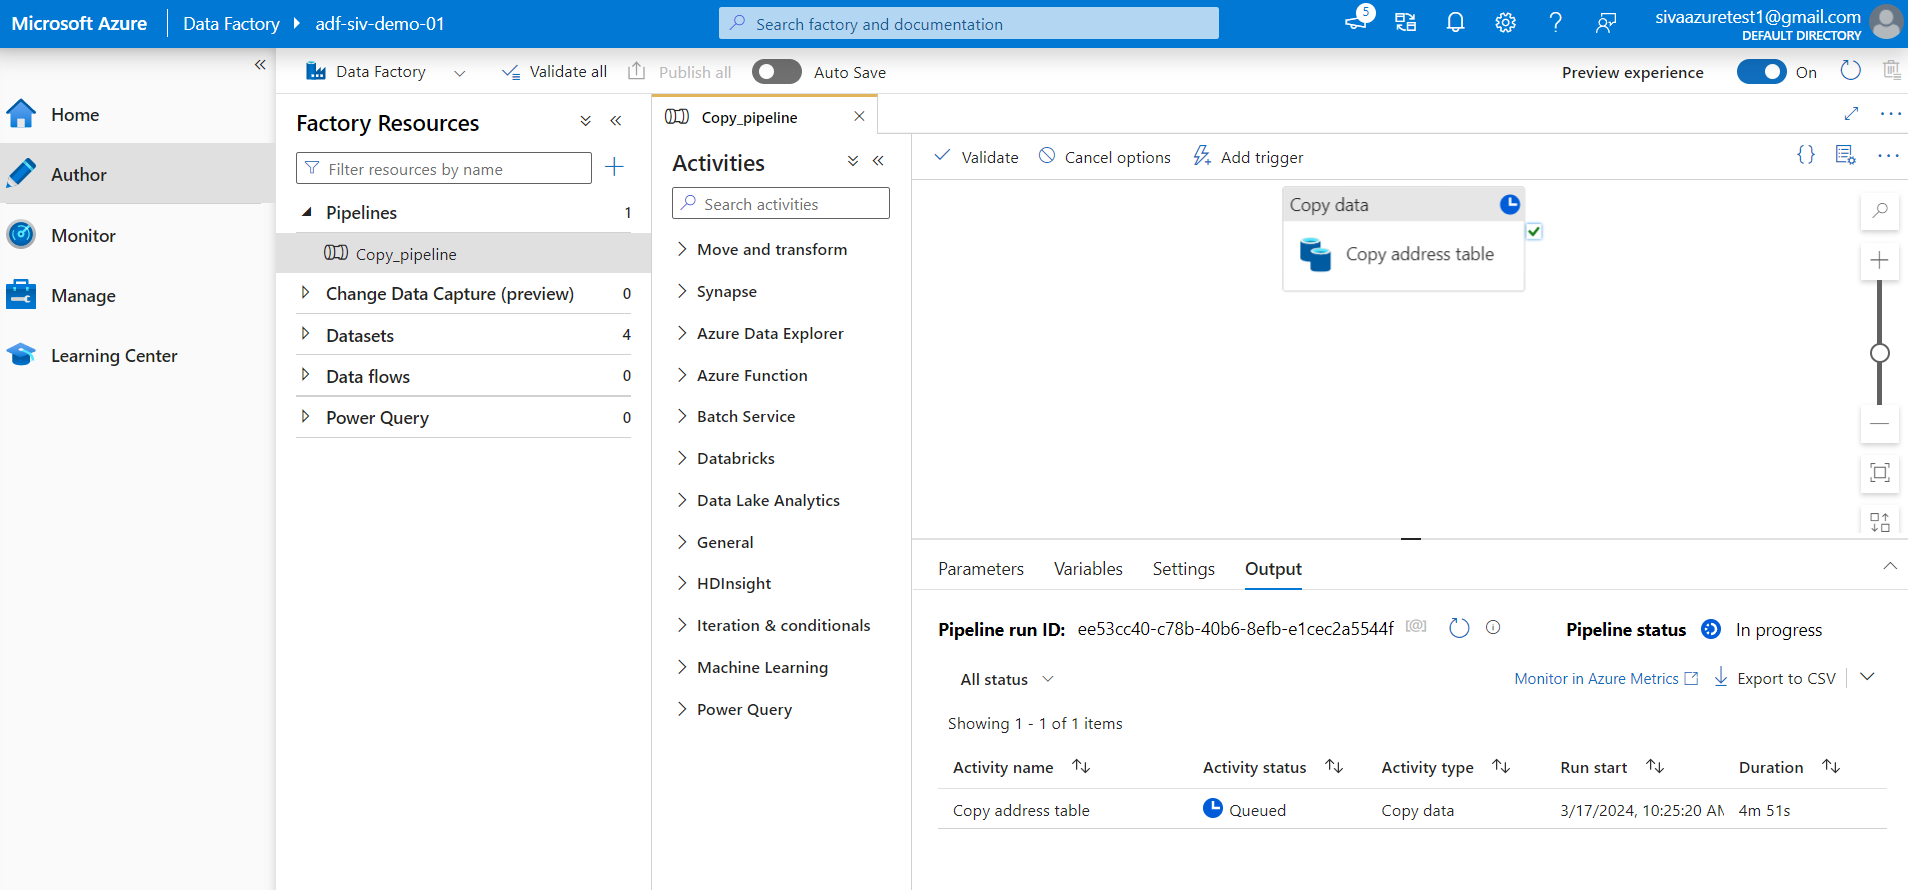Select the Copy address table activity node
1908x890 pixels.
(x=1403, y=238)
